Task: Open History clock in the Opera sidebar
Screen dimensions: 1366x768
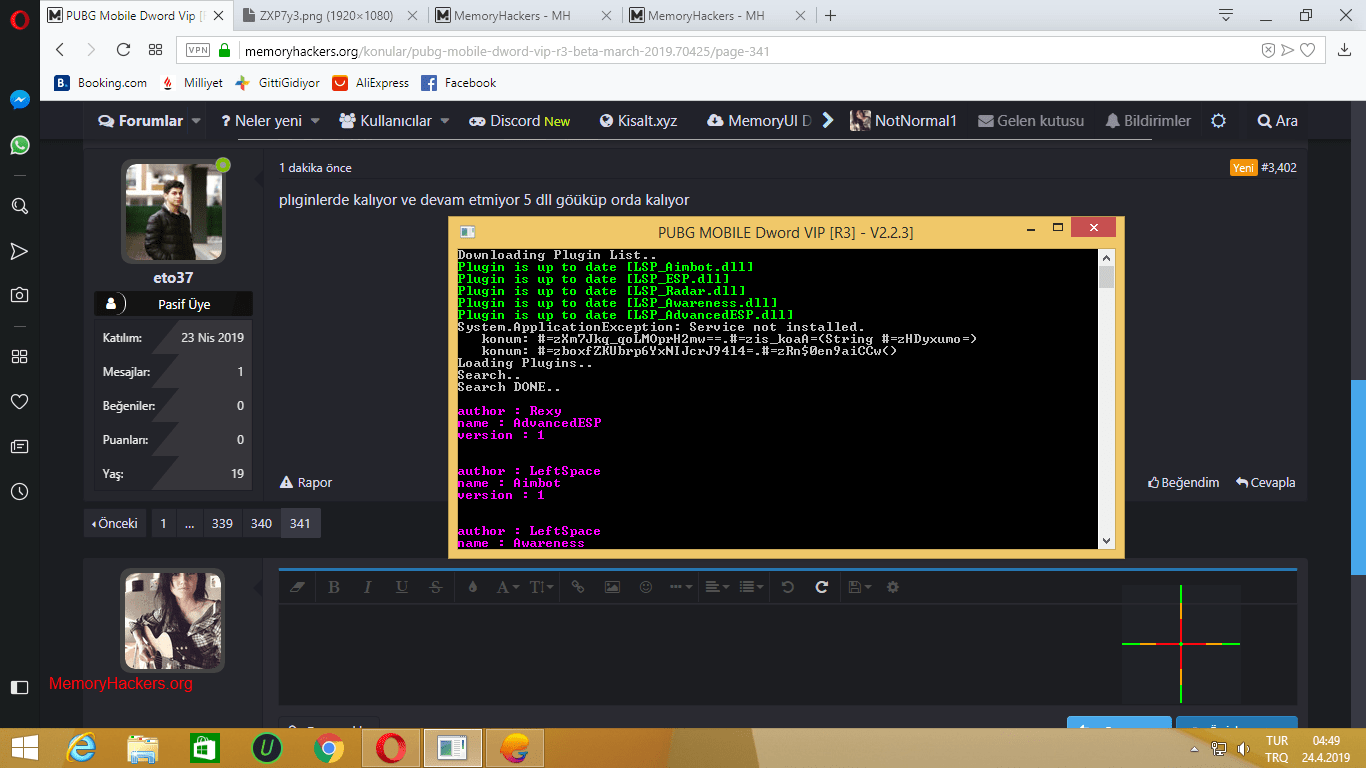Action: click(x=20, y=491)
